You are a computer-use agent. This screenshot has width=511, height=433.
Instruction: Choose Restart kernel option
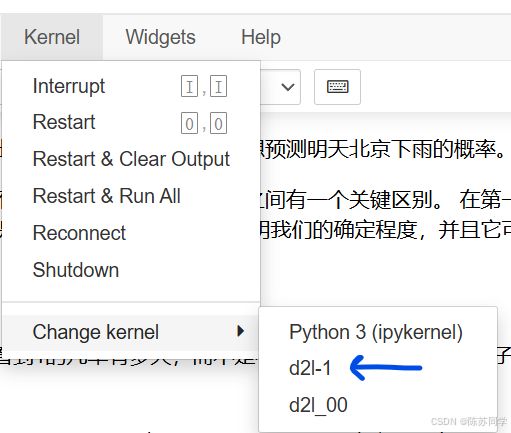tap(131, 122)
